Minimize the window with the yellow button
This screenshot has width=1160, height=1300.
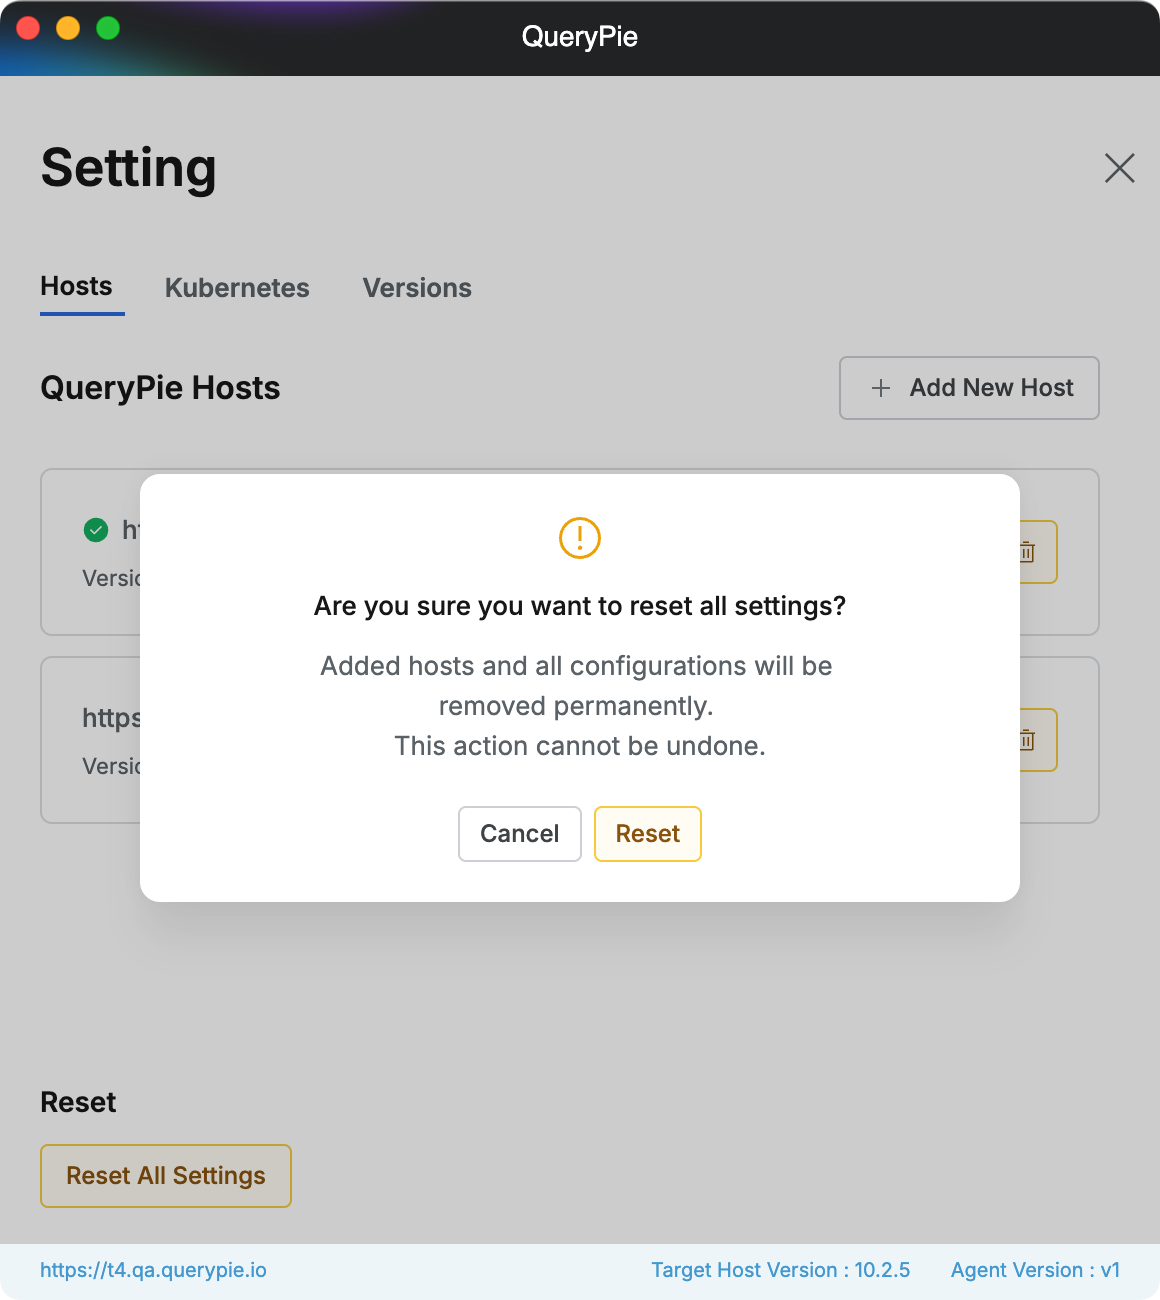(x=68, y=29)
